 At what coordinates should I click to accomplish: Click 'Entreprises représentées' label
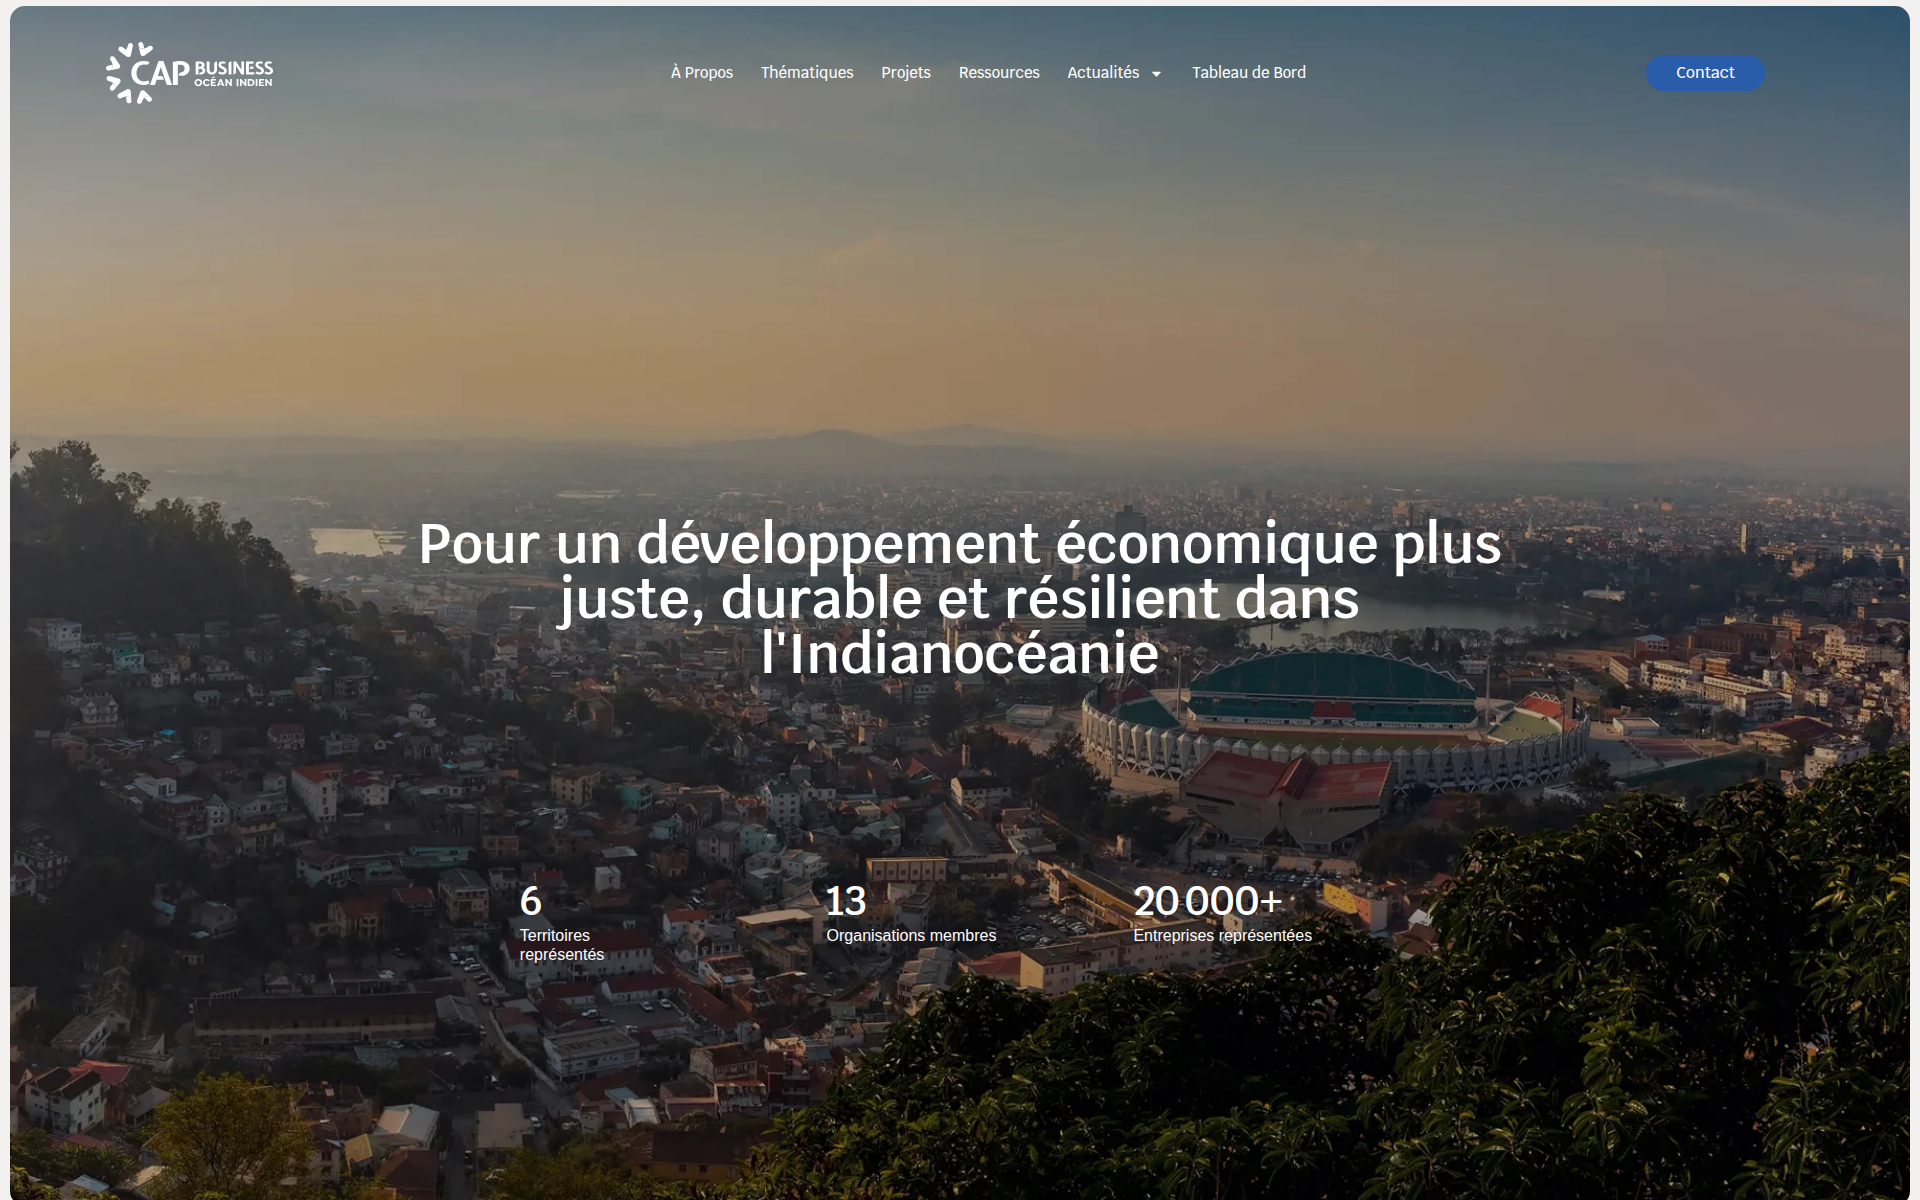[1222, 936]
